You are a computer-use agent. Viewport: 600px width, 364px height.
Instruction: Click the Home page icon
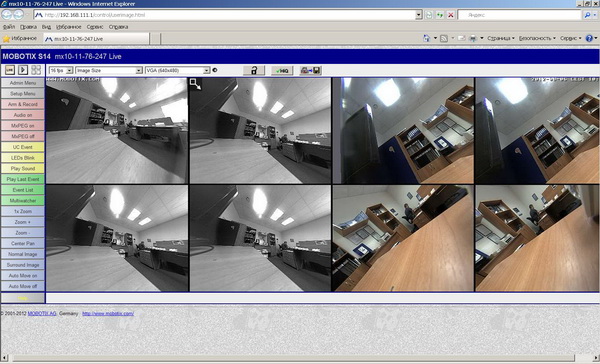coord(427,38)
